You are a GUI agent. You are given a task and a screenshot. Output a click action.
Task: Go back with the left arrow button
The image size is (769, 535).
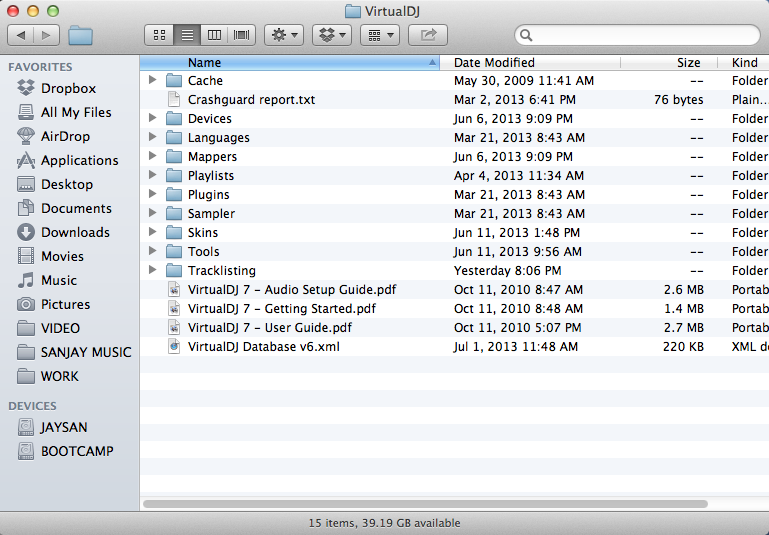(21, 35)
